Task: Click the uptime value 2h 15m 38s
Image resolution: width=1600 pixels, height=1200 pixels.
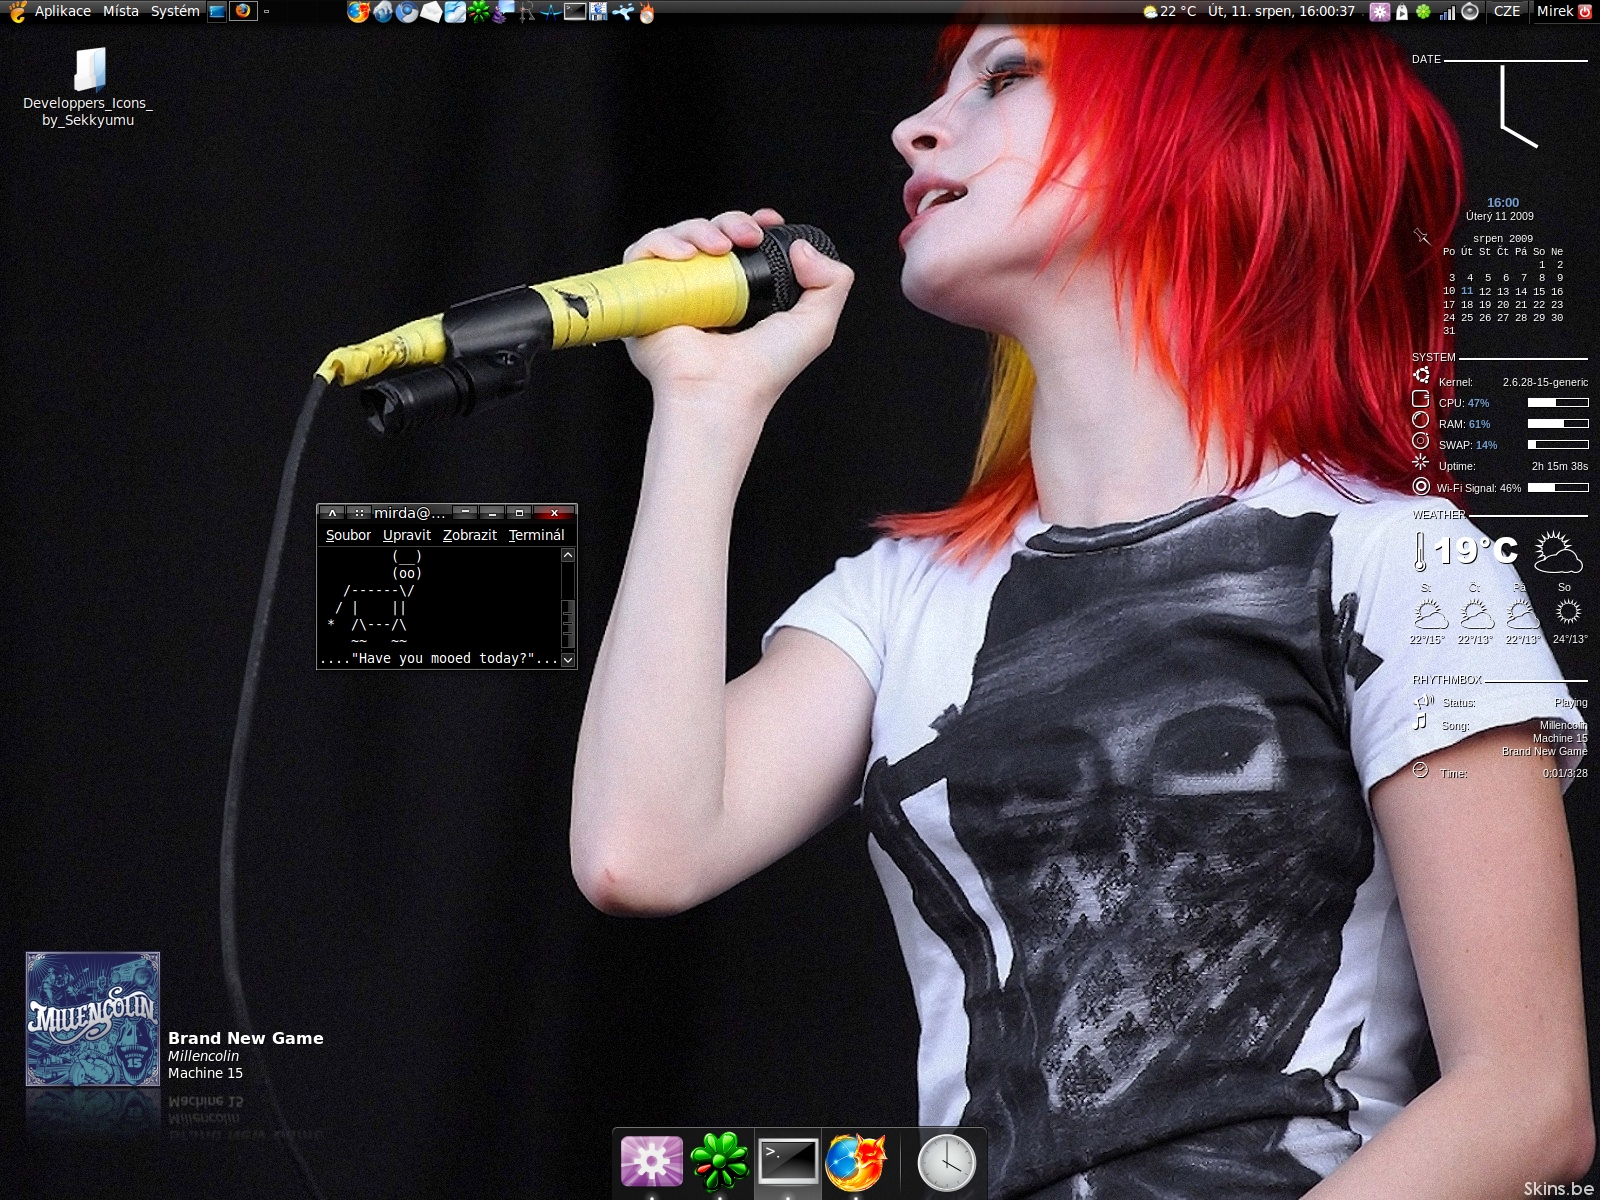Action: click(x=1560, y=466)
